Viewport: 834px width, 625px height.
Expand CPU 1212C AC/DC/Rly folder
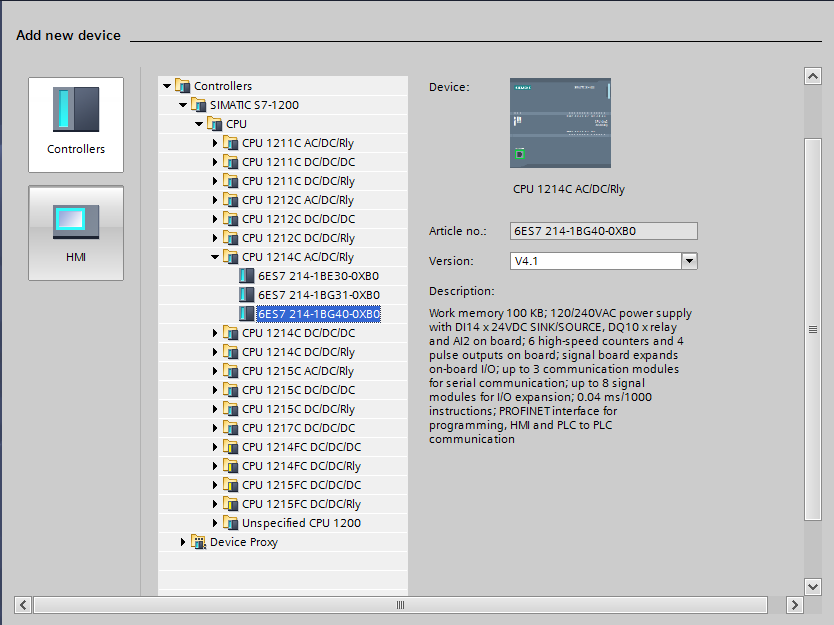pyautogui.click(x=215, y=200)
